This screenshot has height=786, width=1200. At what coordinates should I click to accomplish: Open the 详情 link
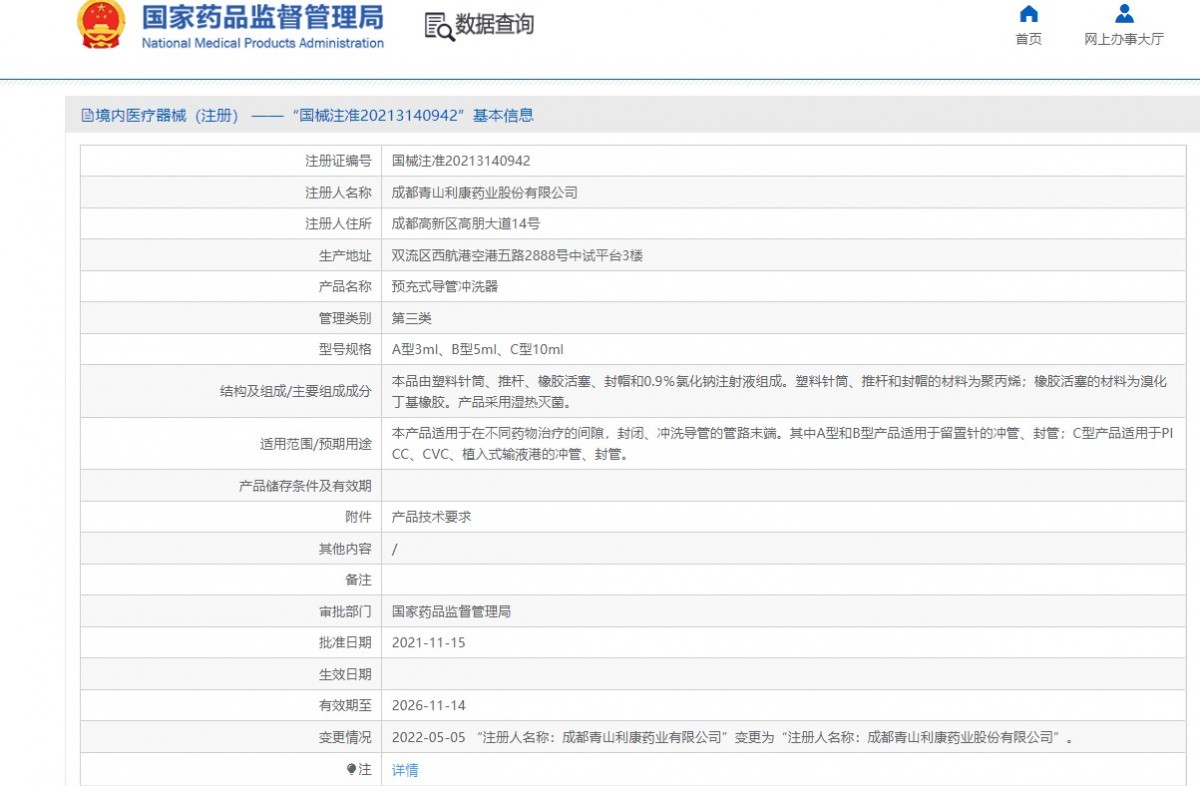click(405, 770)
